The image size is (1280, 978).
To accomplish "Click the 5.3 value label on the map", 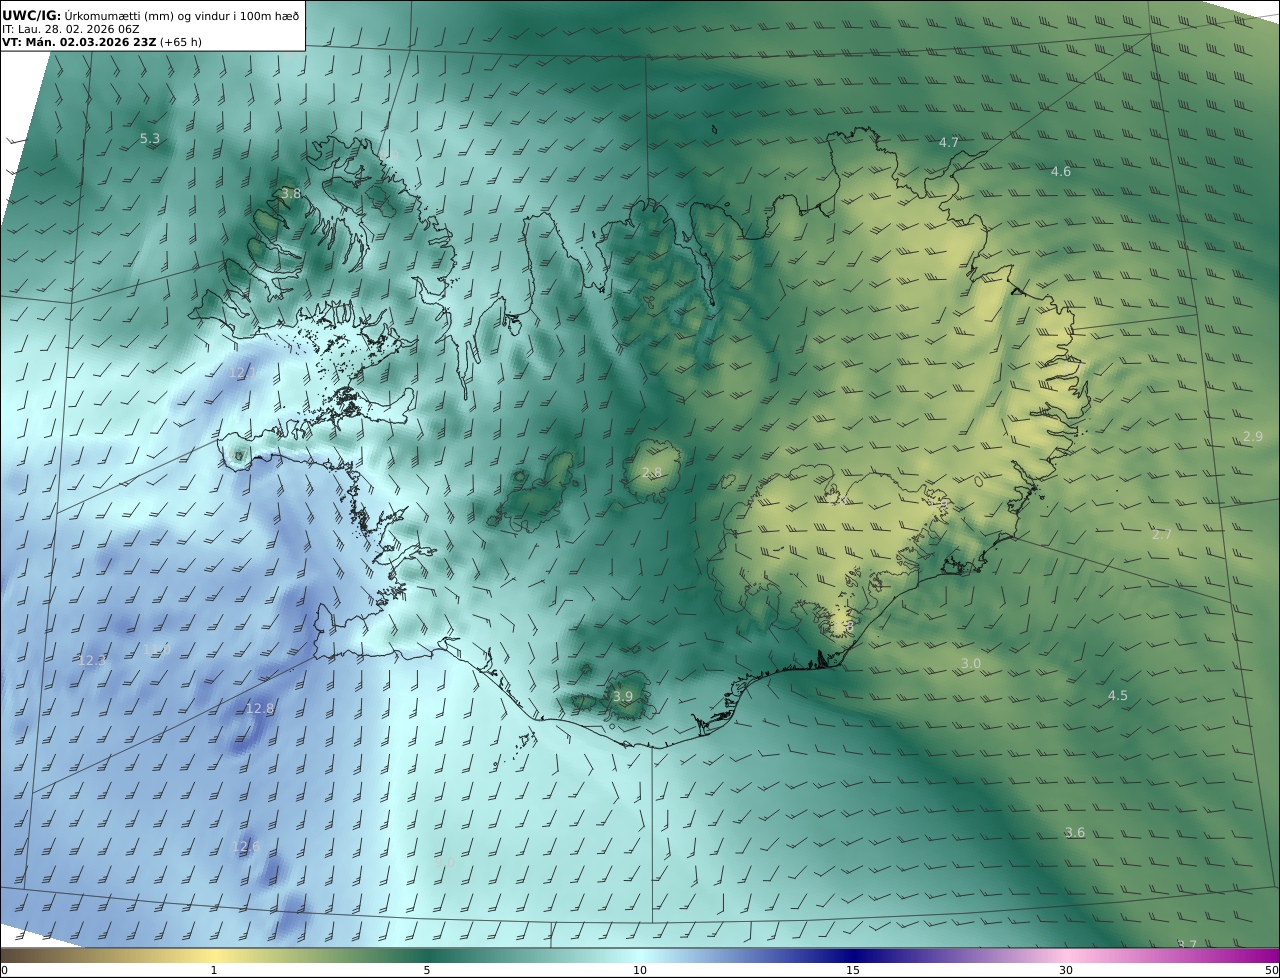I will [150, 139].
